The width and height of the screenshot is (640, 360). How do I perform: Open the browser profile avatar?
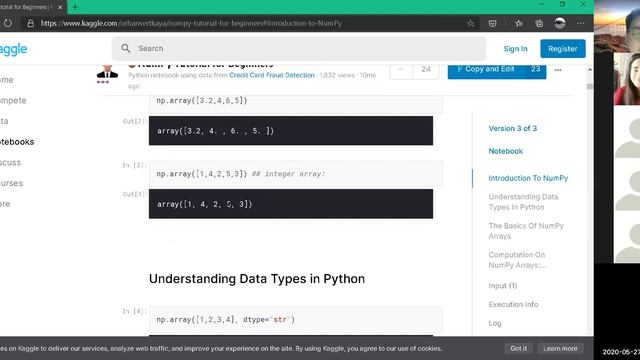click(560, 23)
